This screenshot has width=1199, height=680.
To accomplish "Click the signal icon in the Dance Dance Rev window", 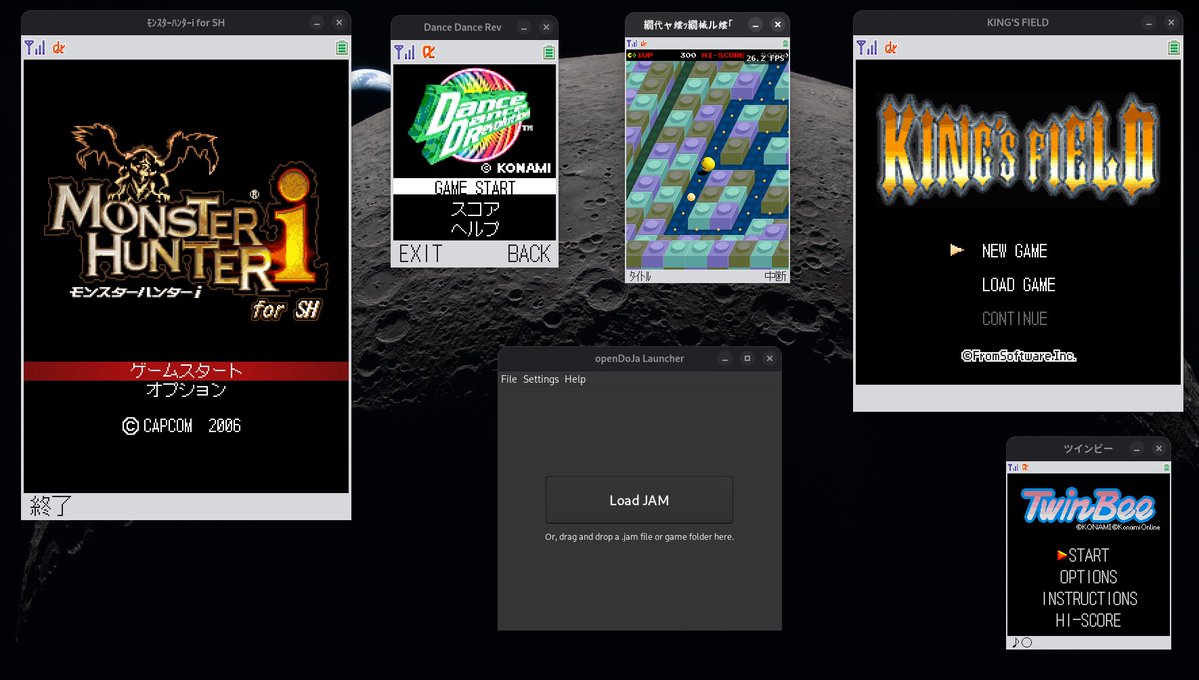I will (405, 52).
